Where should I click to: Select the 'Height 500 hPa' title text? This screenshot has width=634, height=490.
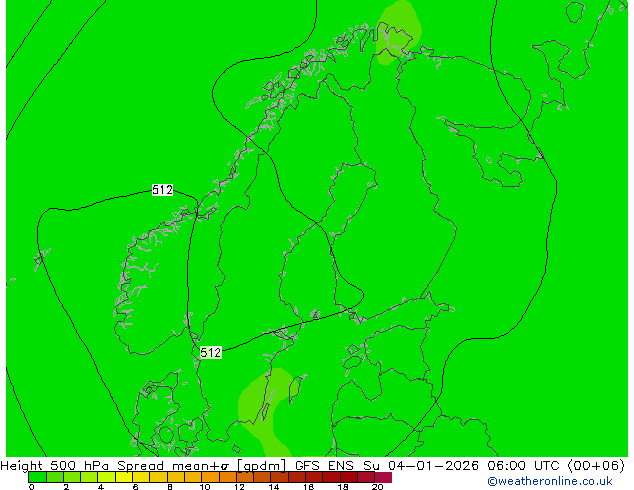[x=55, y=465]
